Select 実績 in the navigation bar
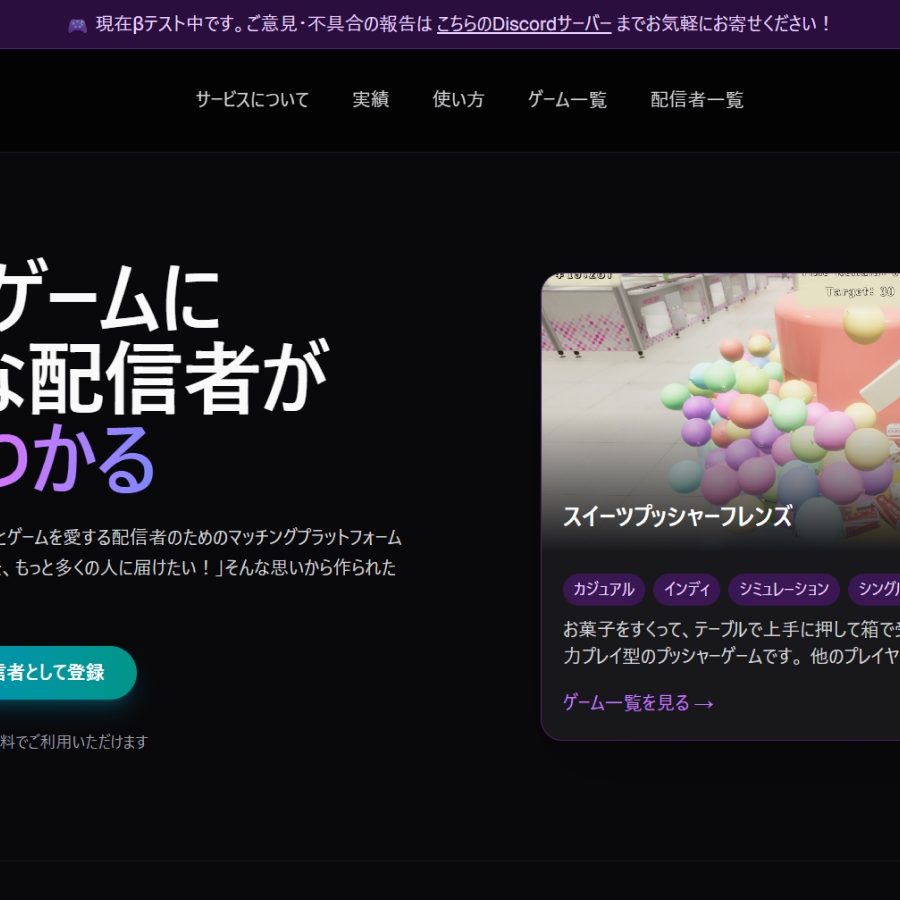 tap(369, 100)
